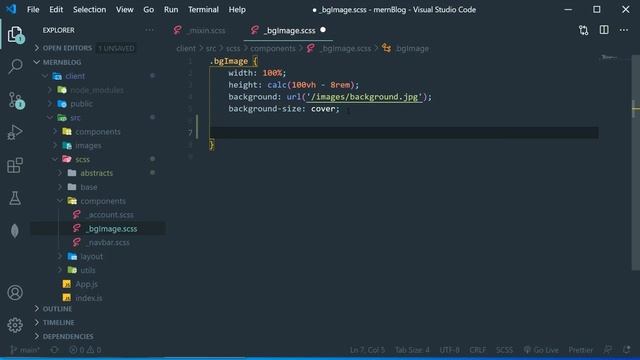Click the synchronize changes icon in status bar
Screen dimensions: 640x360
pyautogui.click(x=54, y=350)
